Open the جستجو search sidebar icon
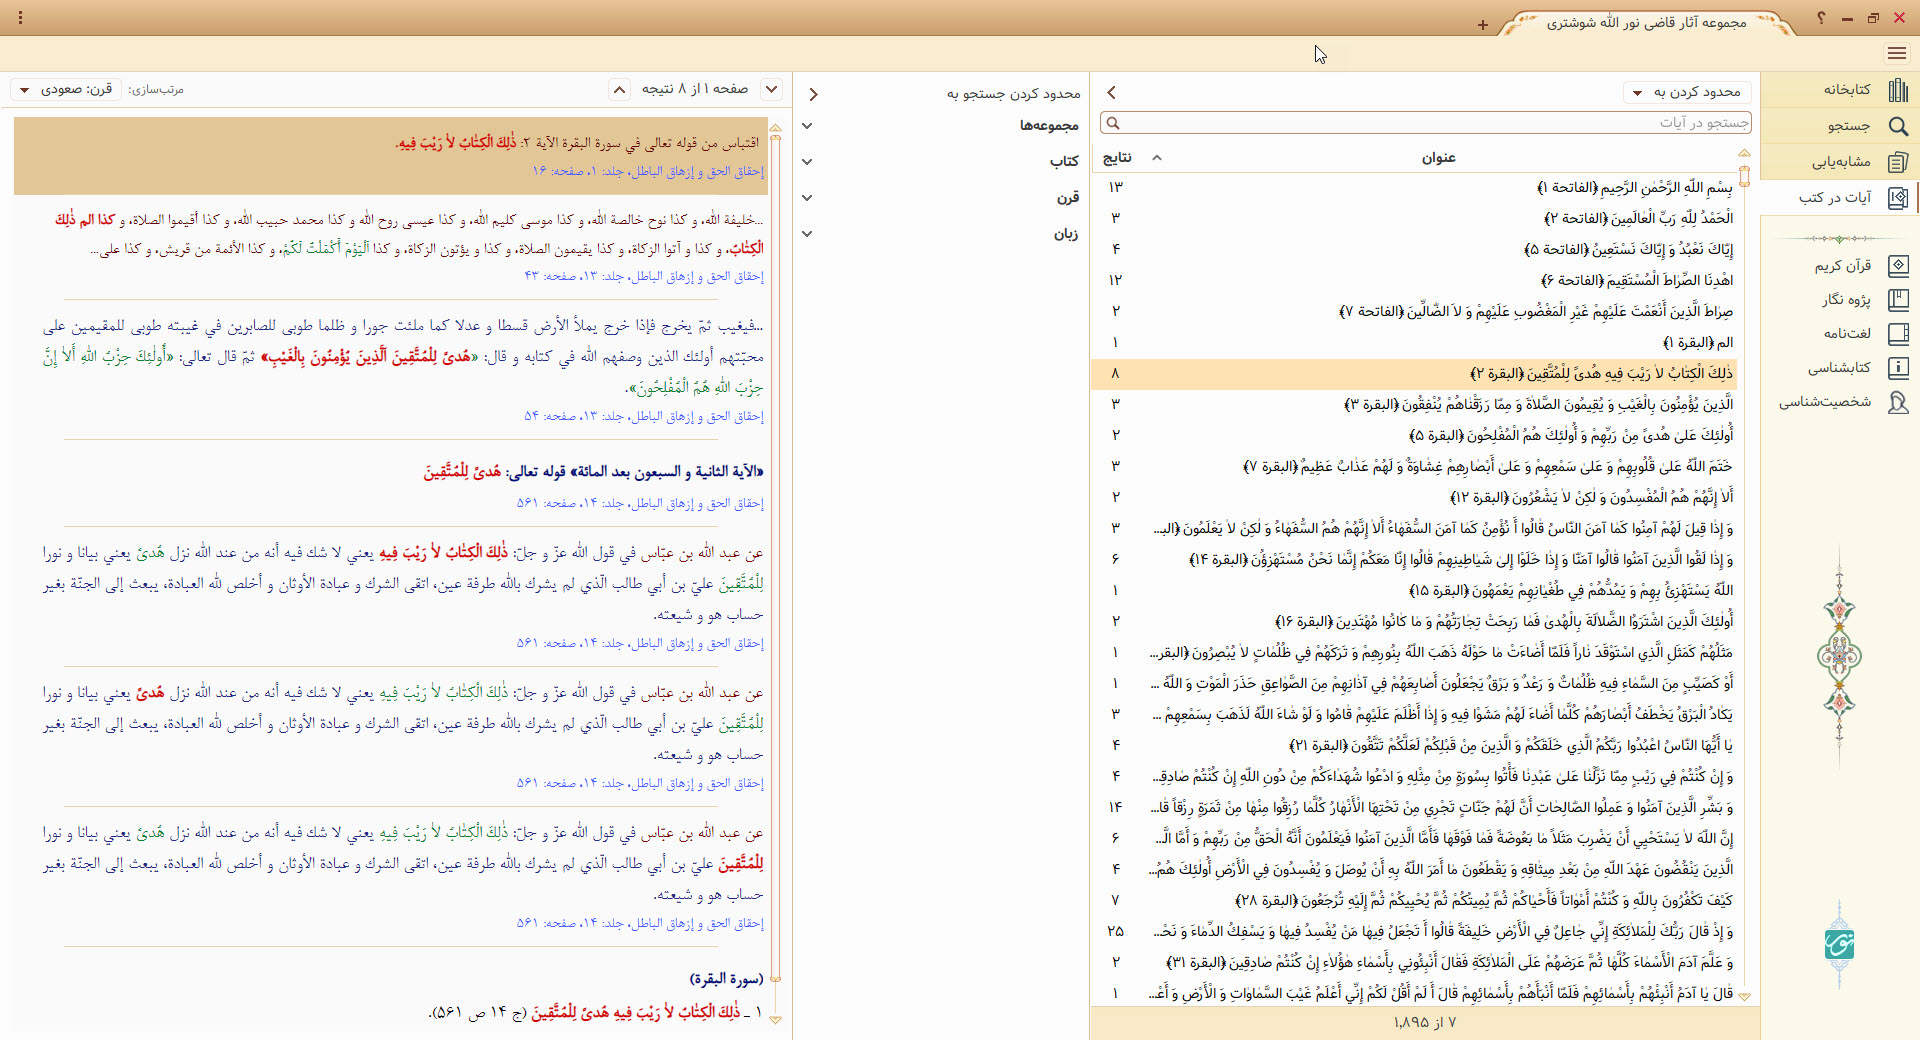The image size is (1920, 1040). [x=1898, y=126]
